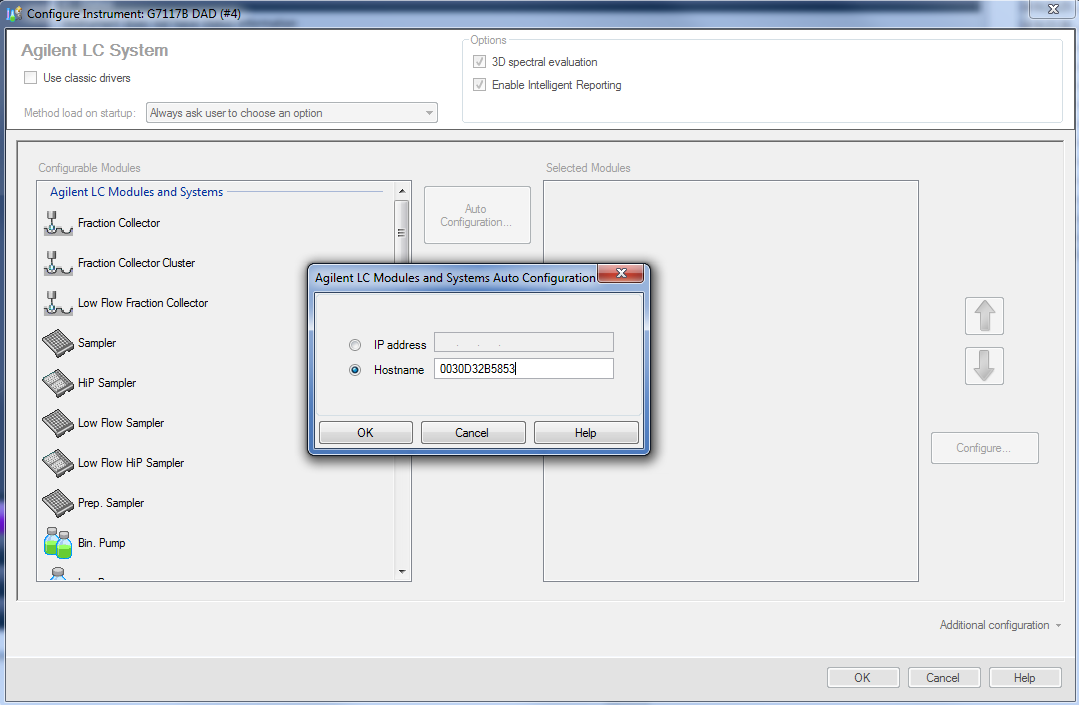Click the Low Flow HiP Sampler label
The width and height of the screenshot is (1079, 705).
point(131,463)
